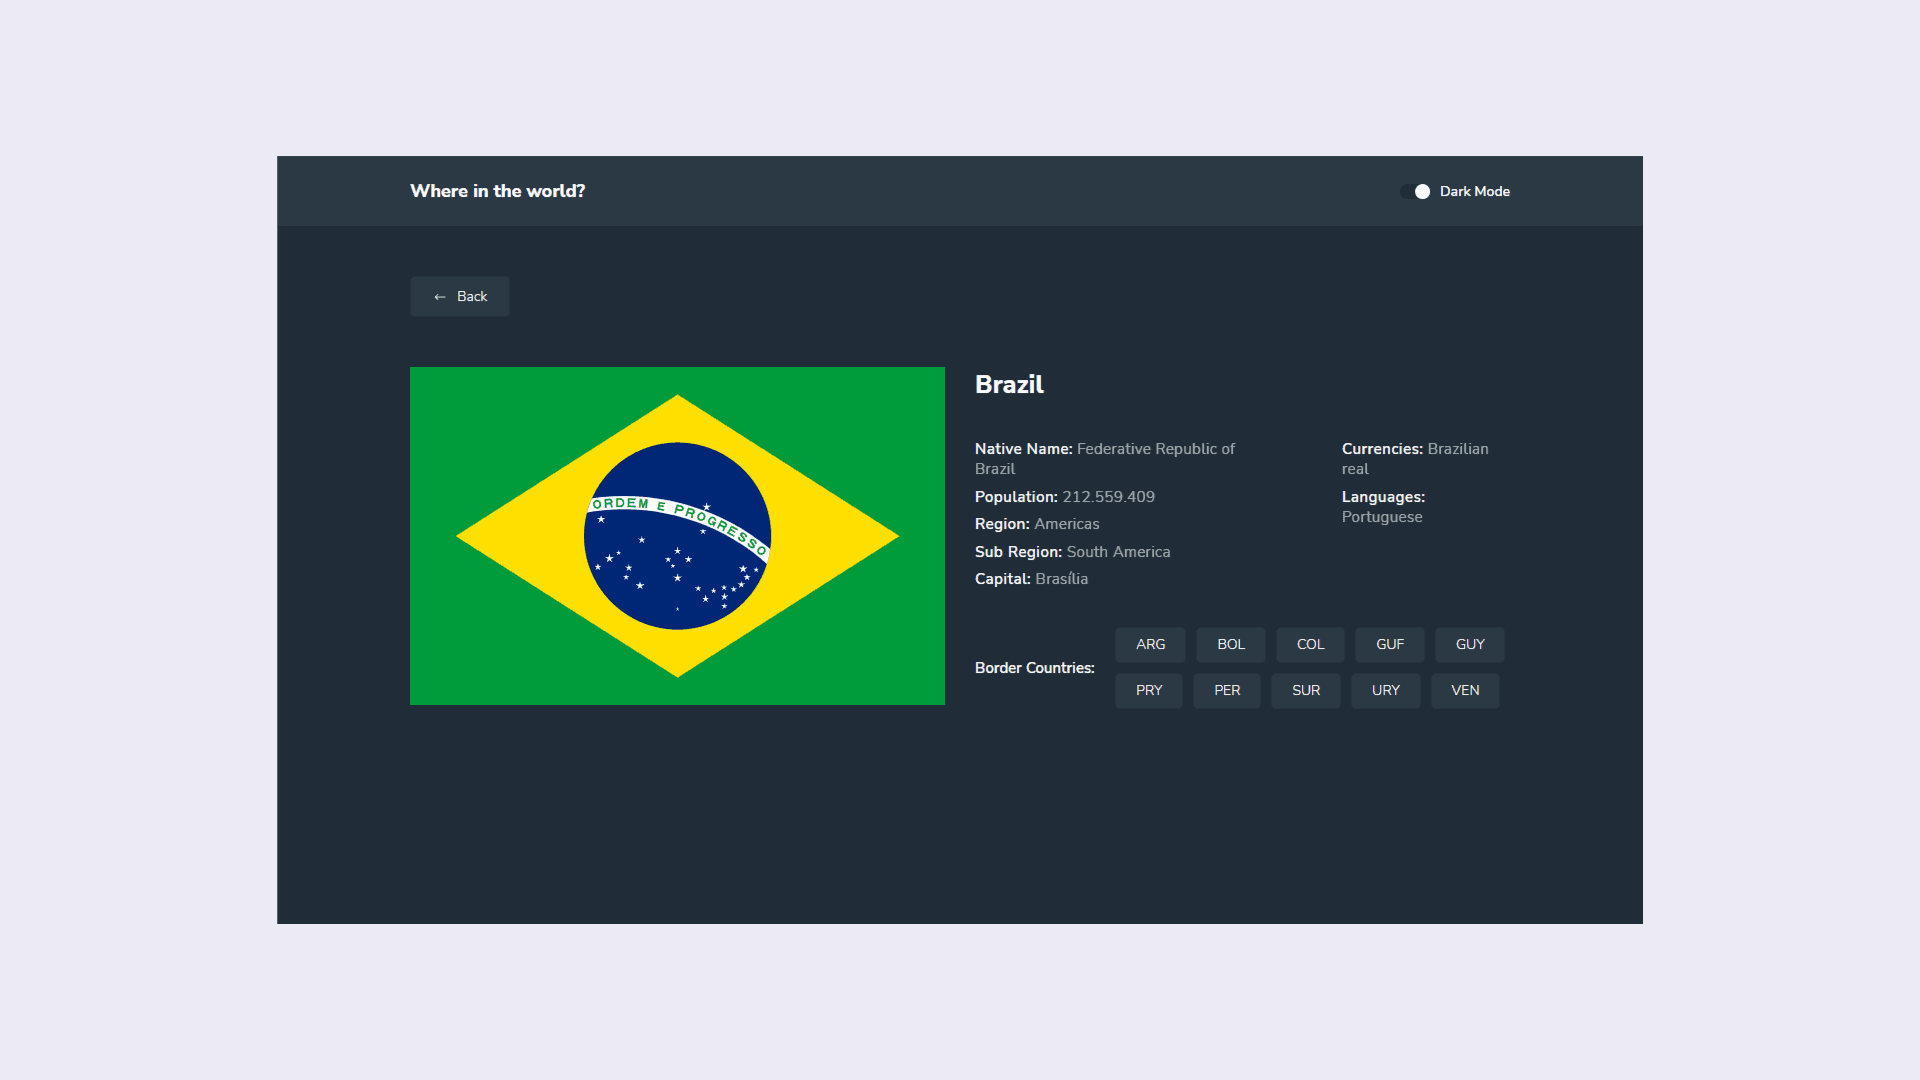Select PRY border country tag

[1149, 690]
